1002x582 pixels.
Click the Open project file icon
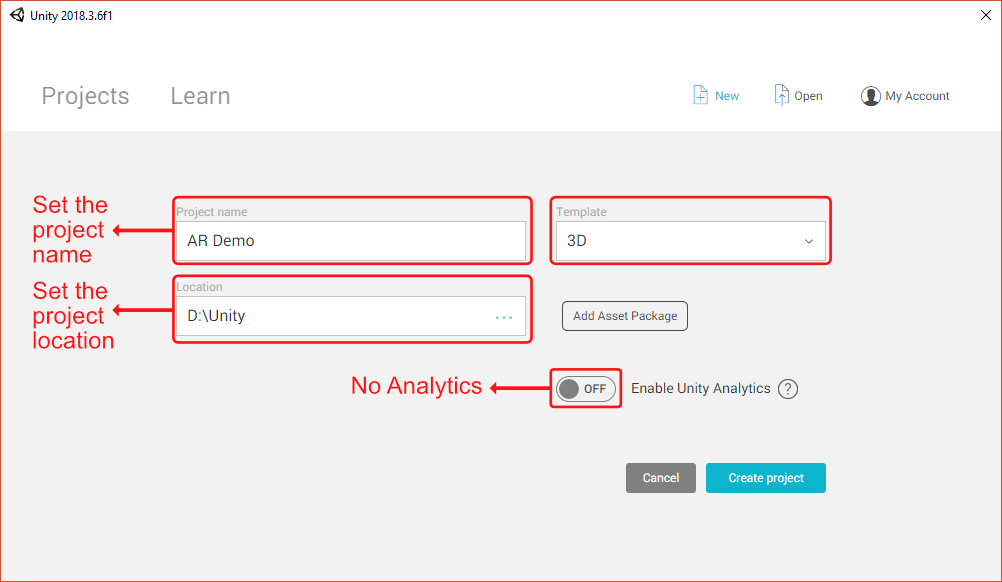click(x=782, y=95)
